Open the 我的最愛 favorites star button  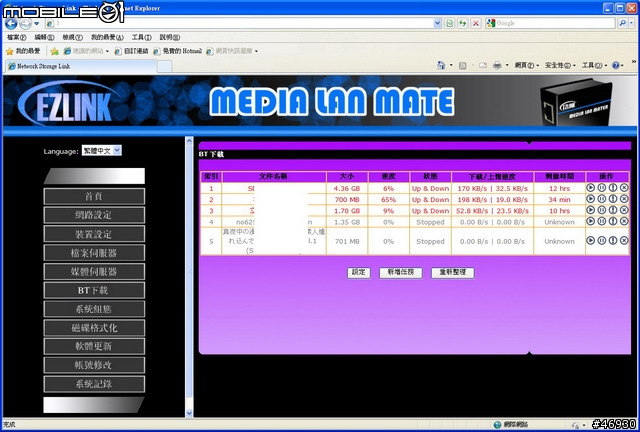(24, 51)
